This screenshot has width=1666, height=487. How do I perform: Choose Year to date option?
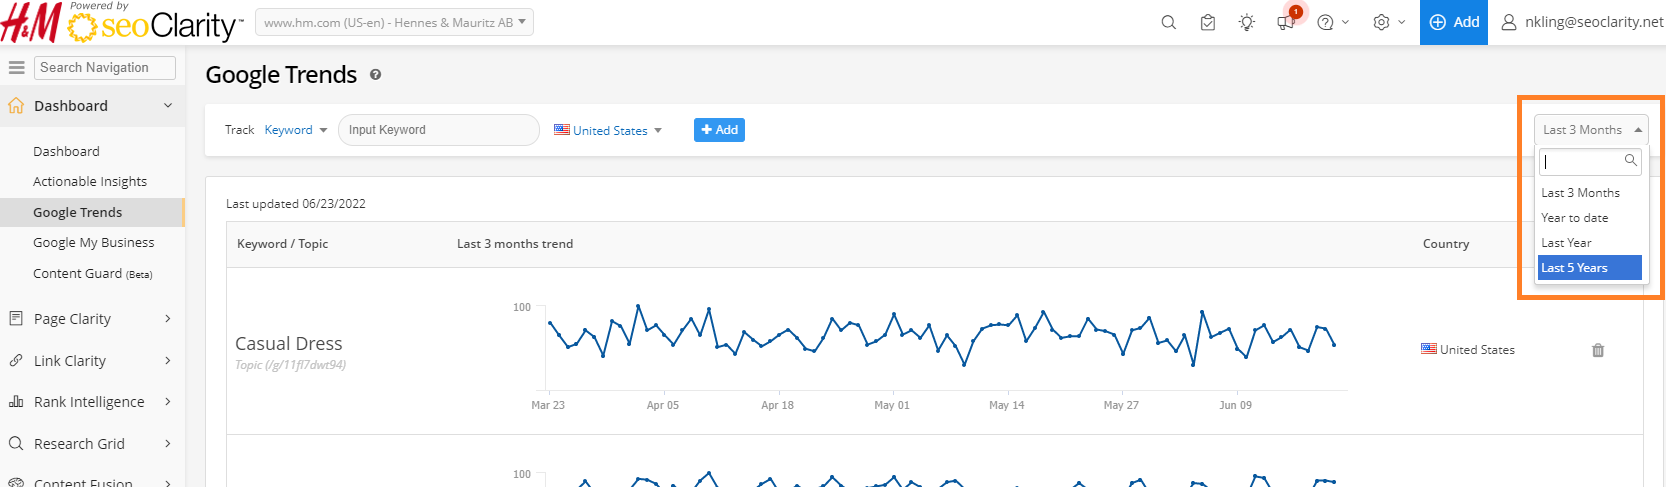[1575, 218]
